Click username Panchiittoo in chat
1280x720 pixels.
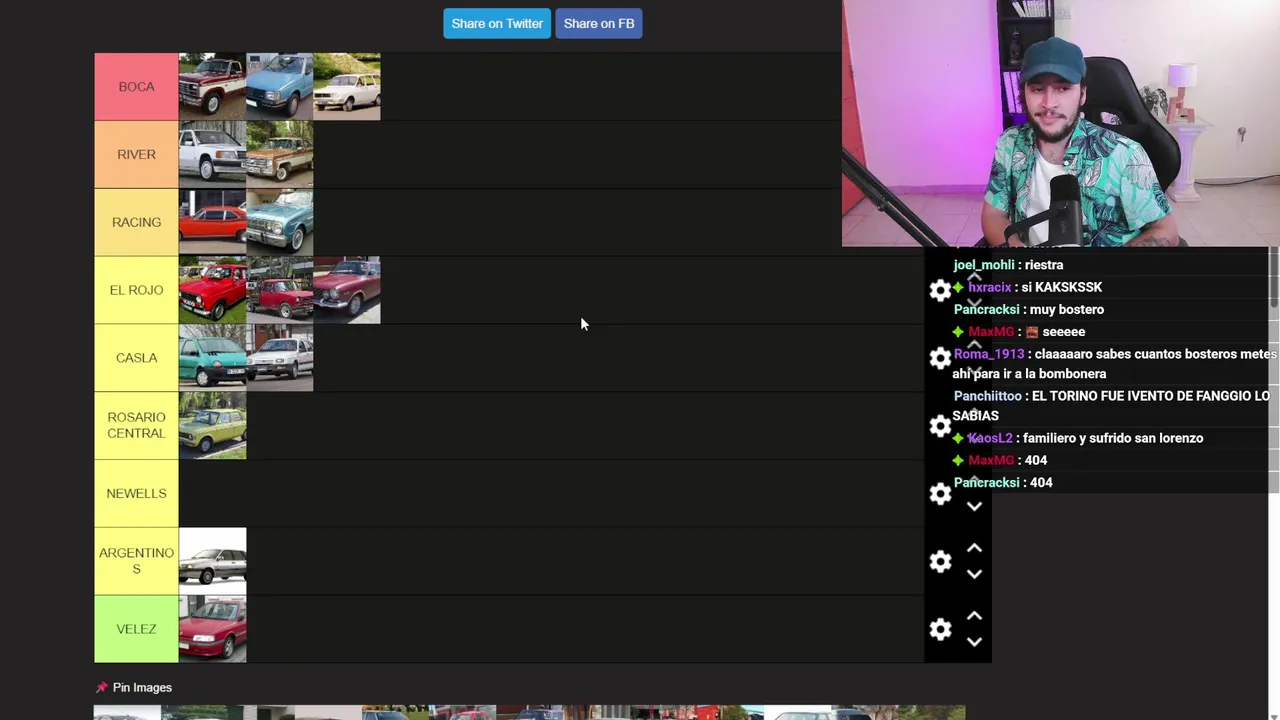click(x=987, y=396)
